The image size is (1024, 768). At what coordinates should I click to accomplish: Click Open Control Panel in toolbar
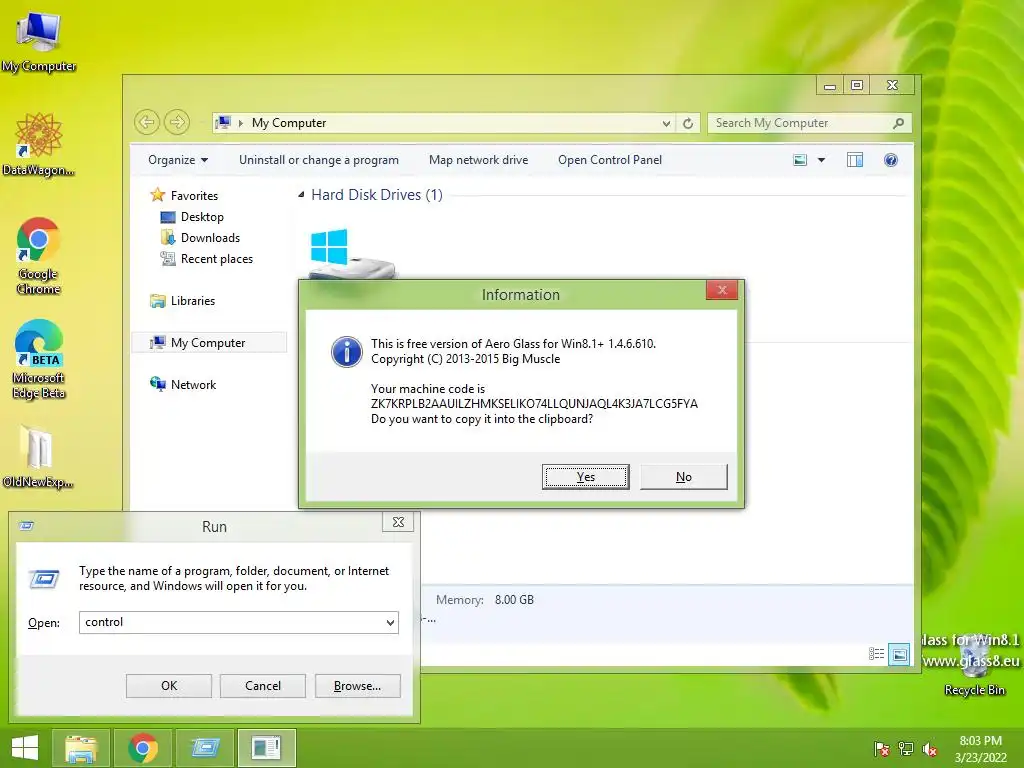coord(610,160)
